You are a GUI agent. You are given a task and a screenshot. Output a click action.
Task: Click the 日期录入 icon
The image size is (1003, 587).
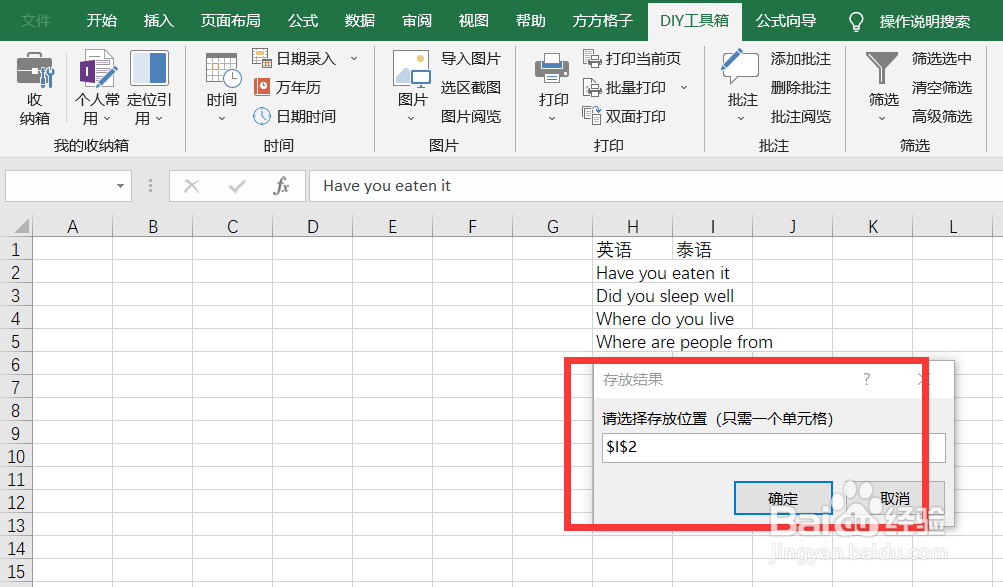coord(262,58)
